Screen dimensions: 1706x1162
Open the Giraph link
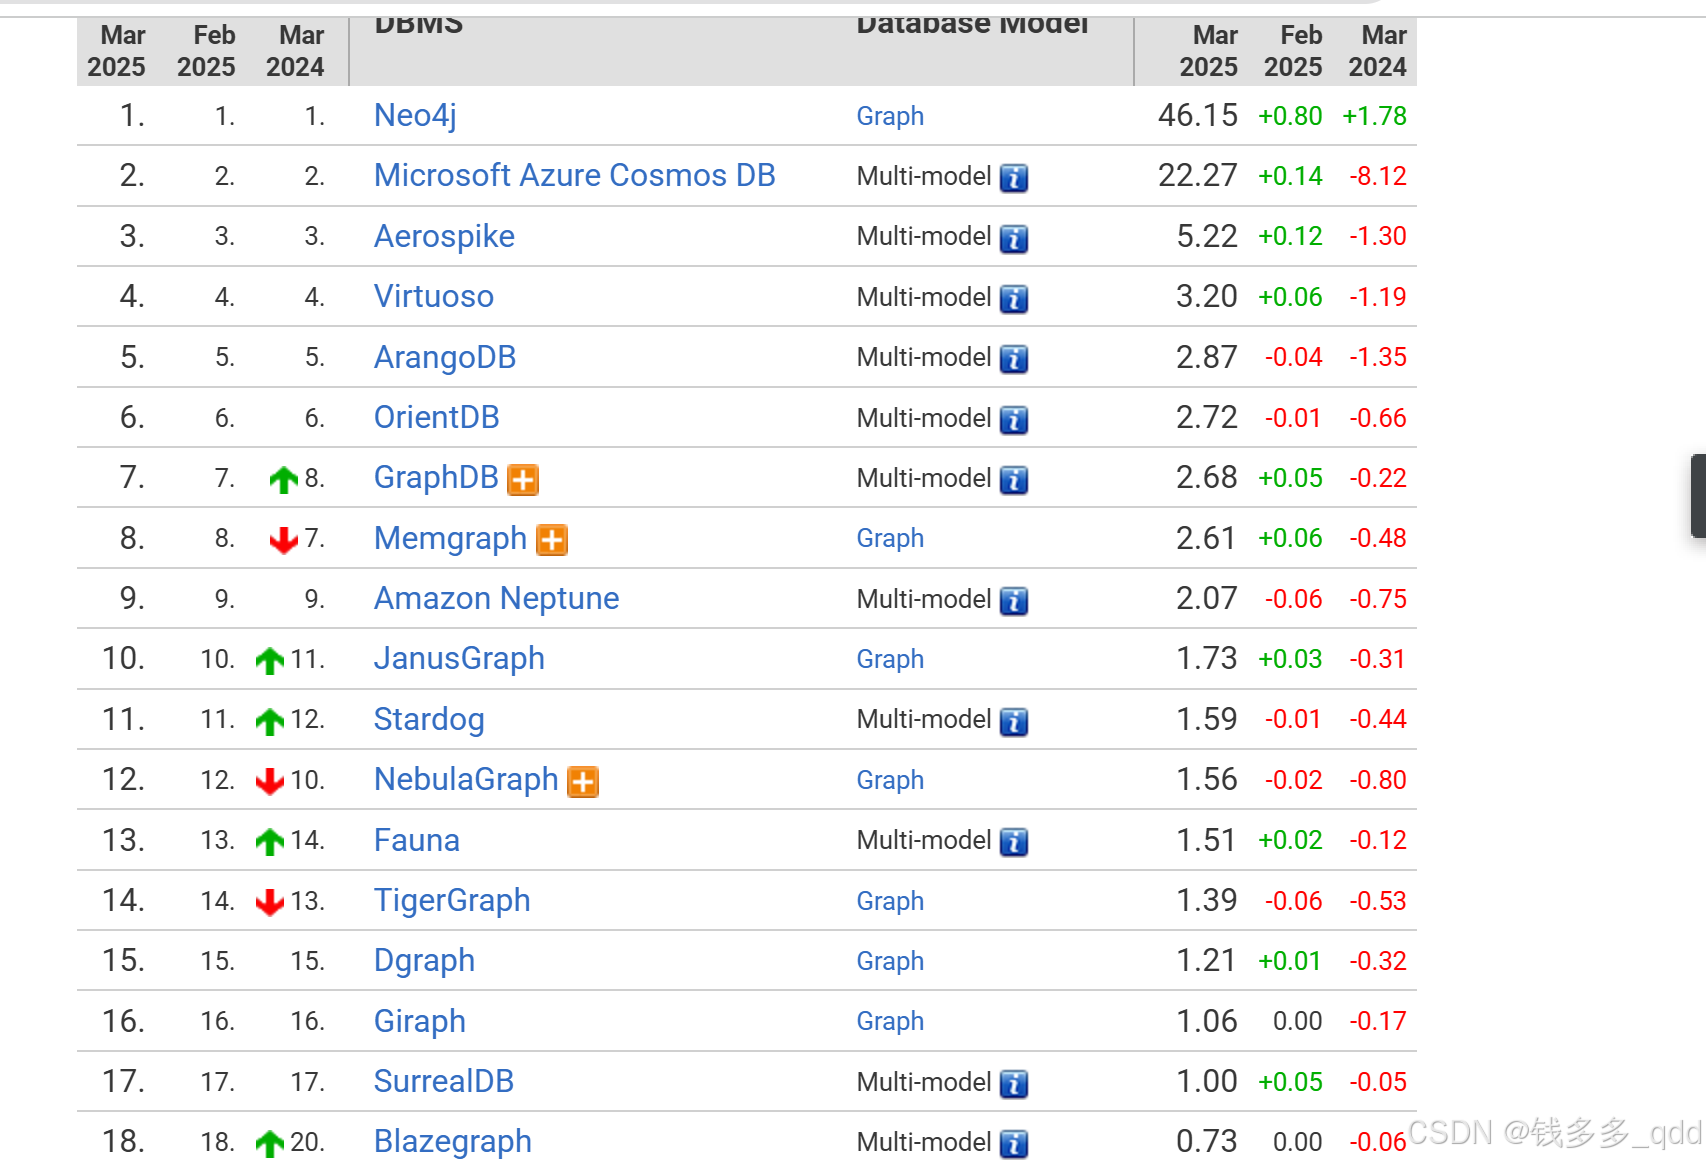pos(420,1022)
